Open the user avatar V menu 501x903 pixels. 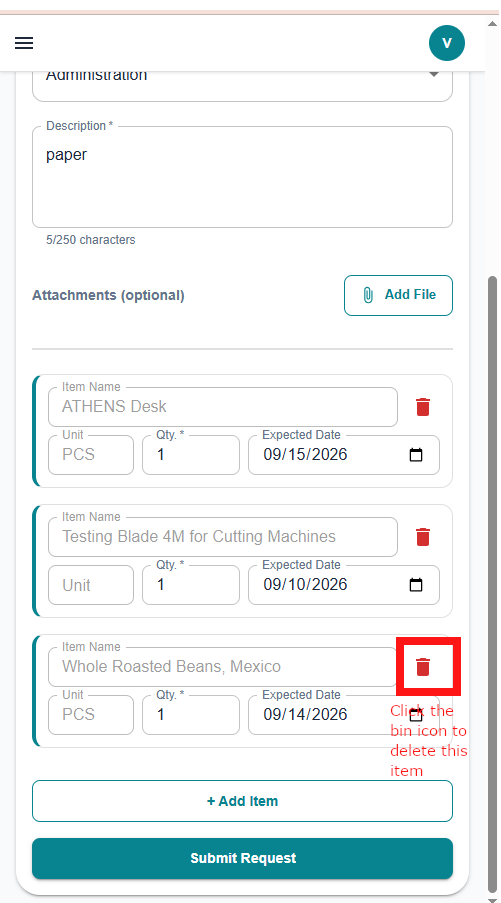[446, 43]
